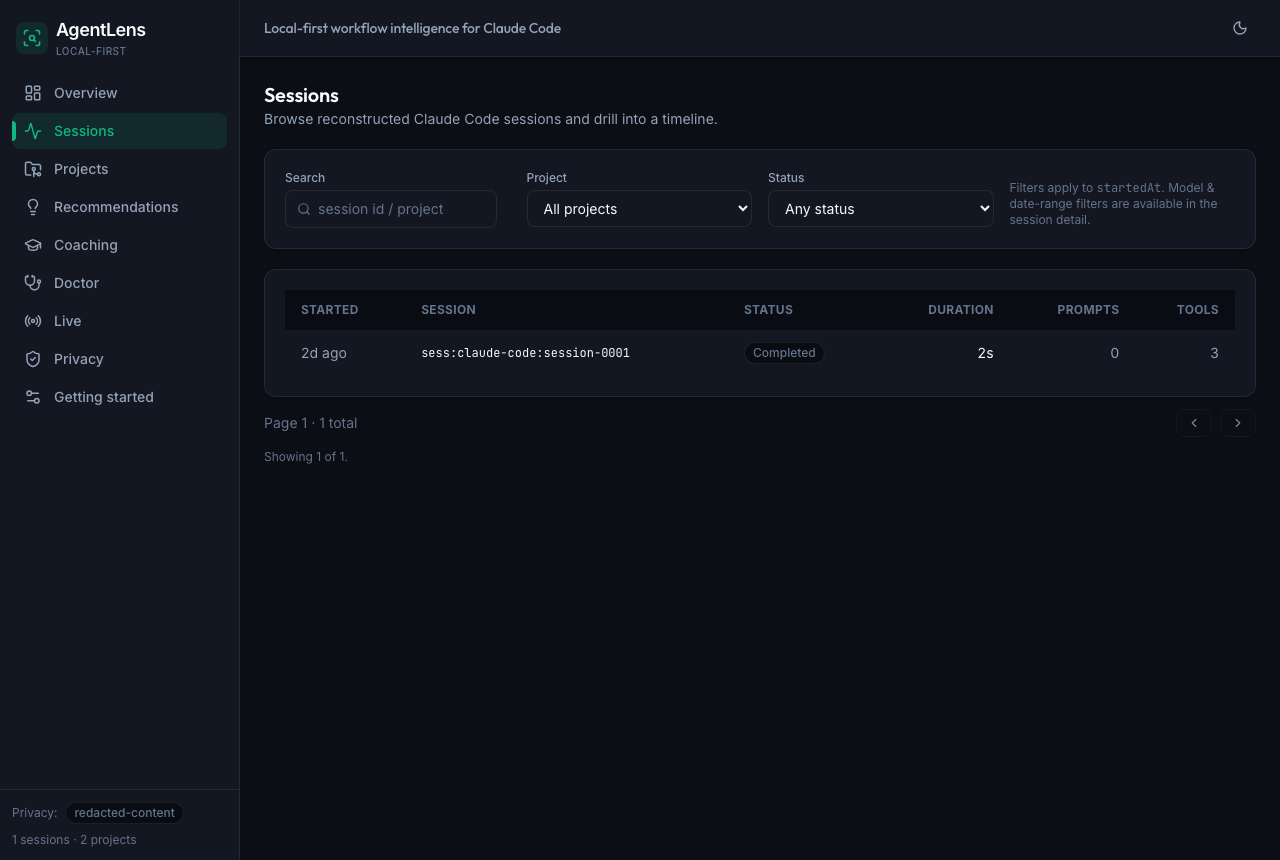Click the STARTED column header

[329, 310]
